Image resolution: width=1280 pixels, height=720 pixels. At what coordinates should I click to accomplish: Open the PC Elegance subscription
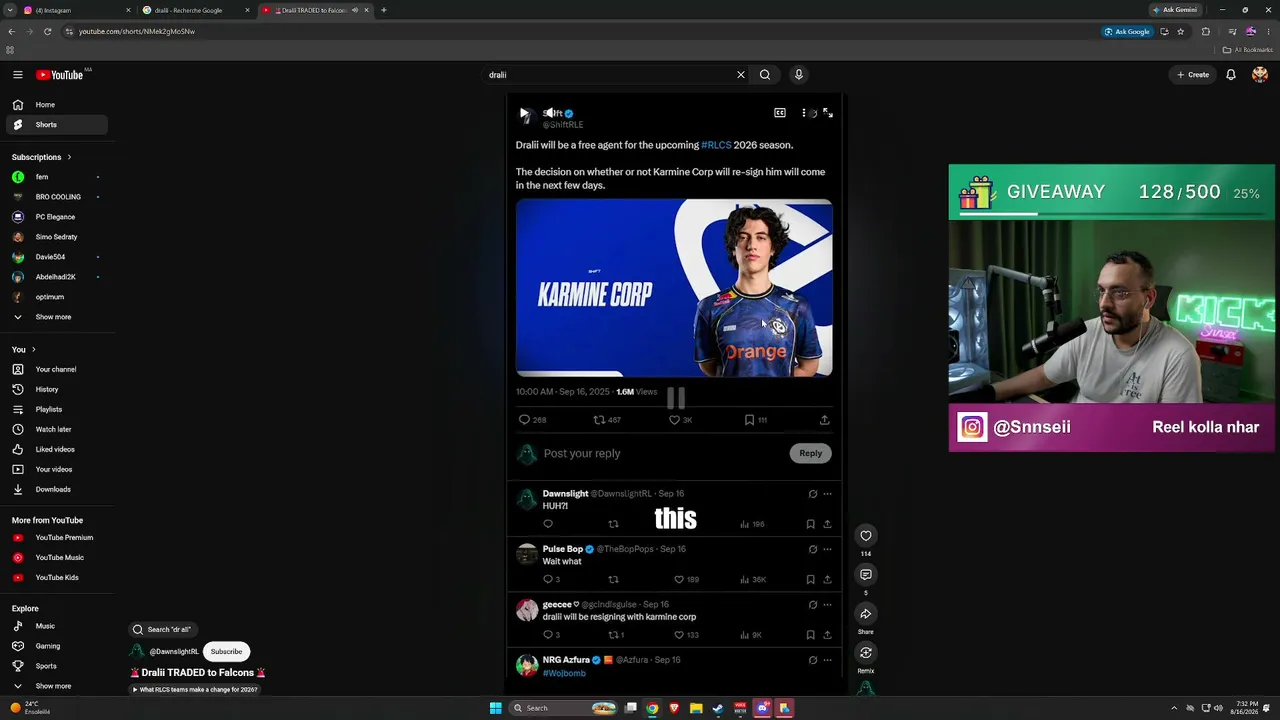click(x=56, y=217)
